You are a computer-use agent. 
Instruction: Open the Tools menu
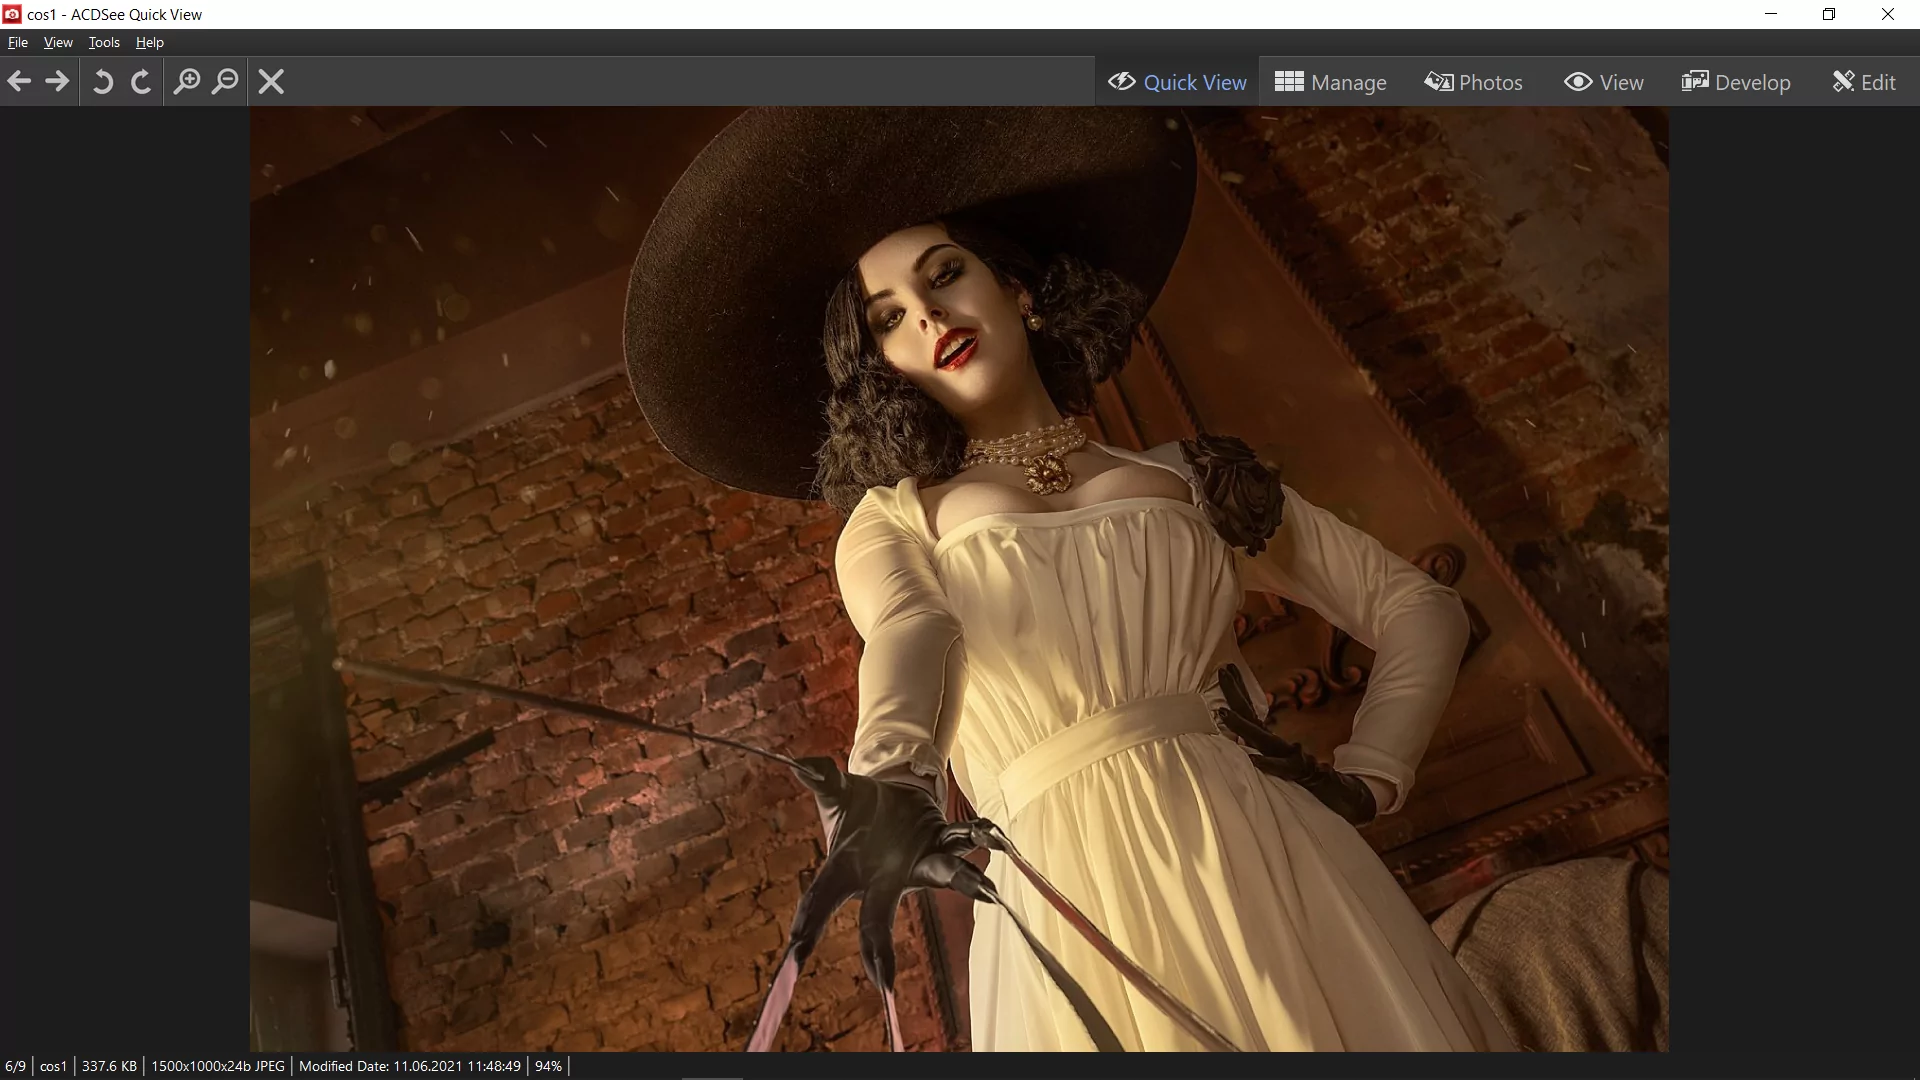(104, 42)
